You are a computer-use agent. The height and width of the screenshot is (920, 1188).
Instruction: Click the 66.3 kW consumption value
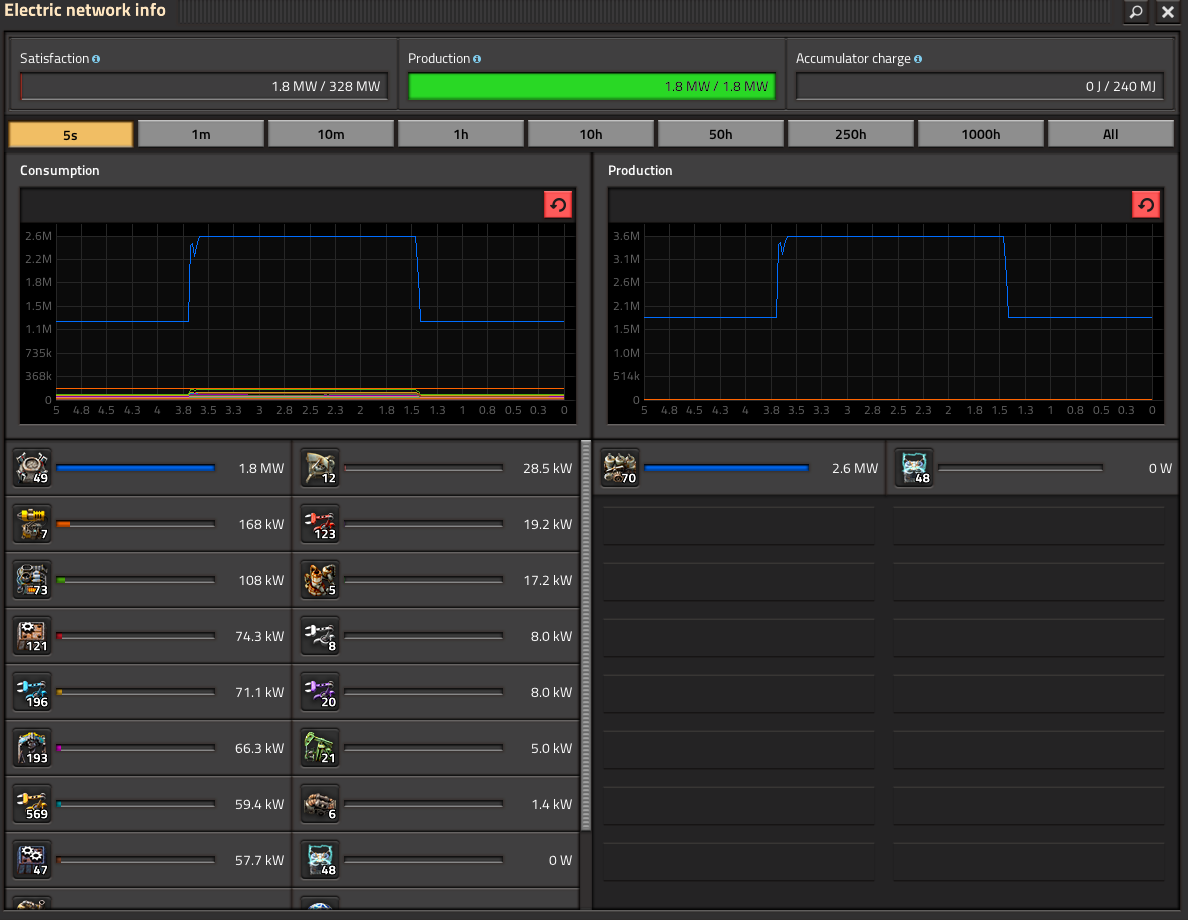(259, 749)
